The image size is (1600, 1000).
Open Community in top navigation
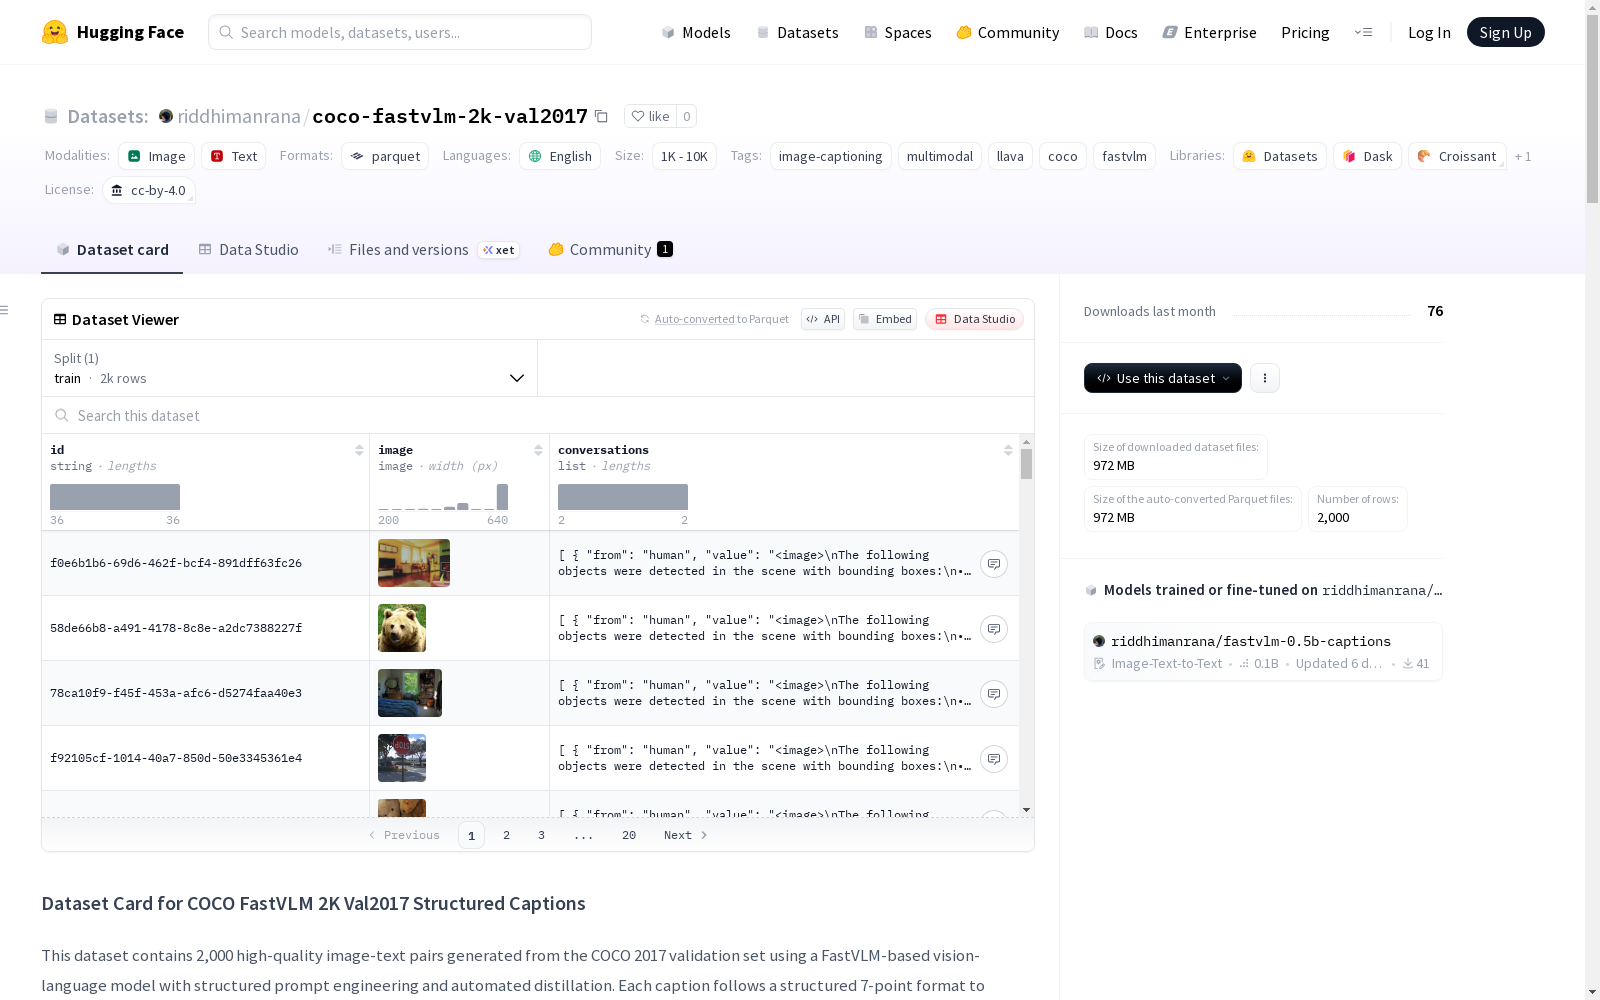(1008, 32)
